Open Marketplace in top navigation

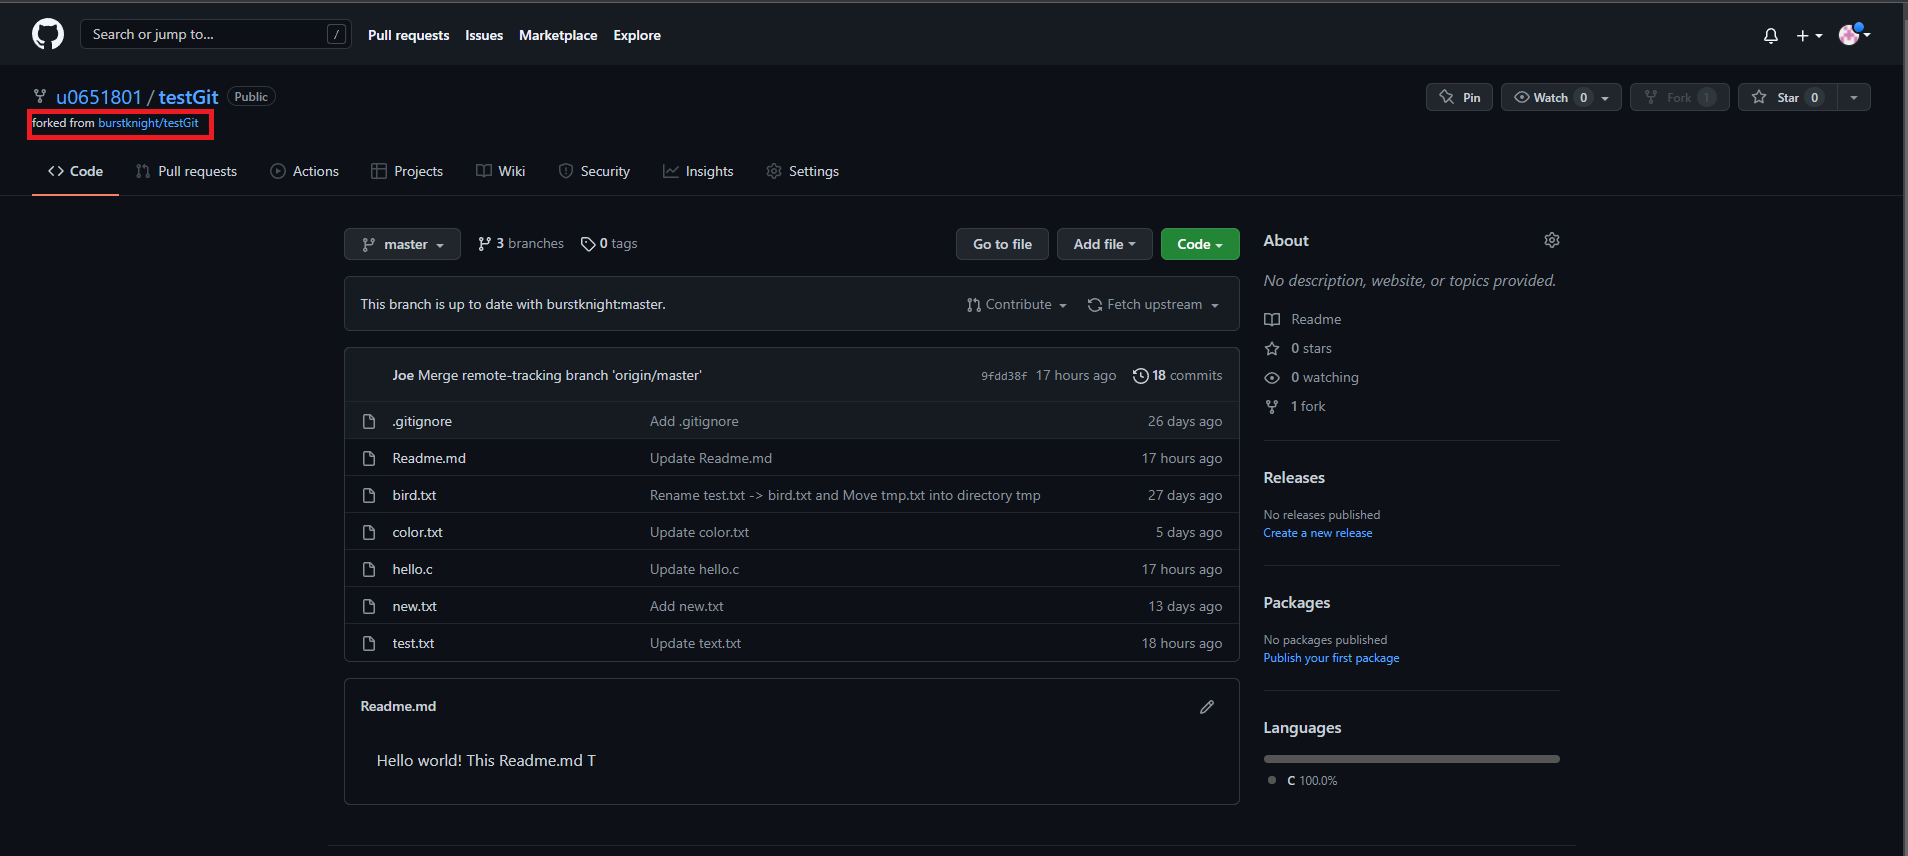coord(558,35)
